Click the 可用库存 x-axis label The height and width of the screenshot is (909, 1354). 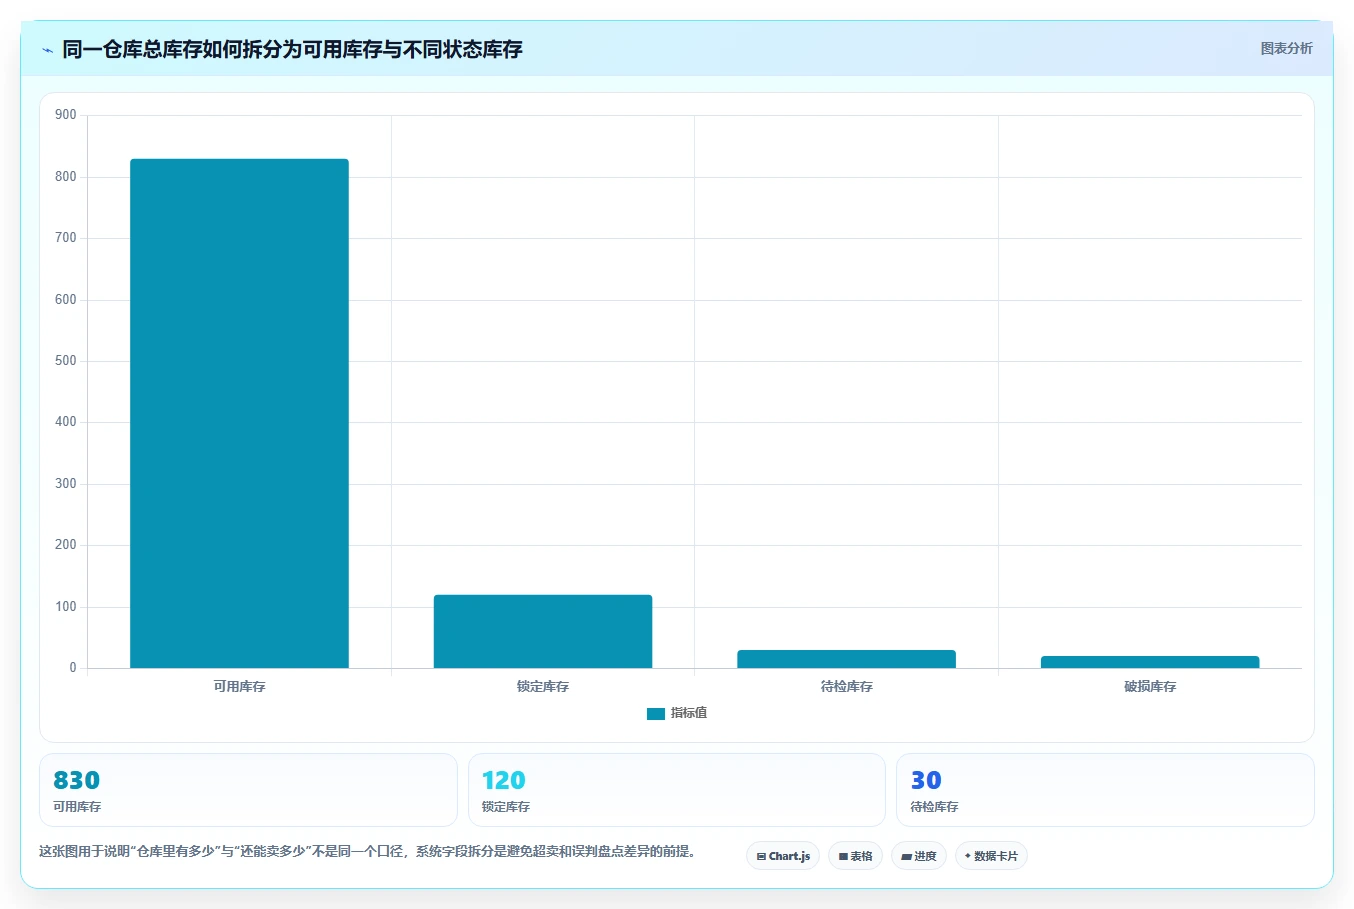239,687
